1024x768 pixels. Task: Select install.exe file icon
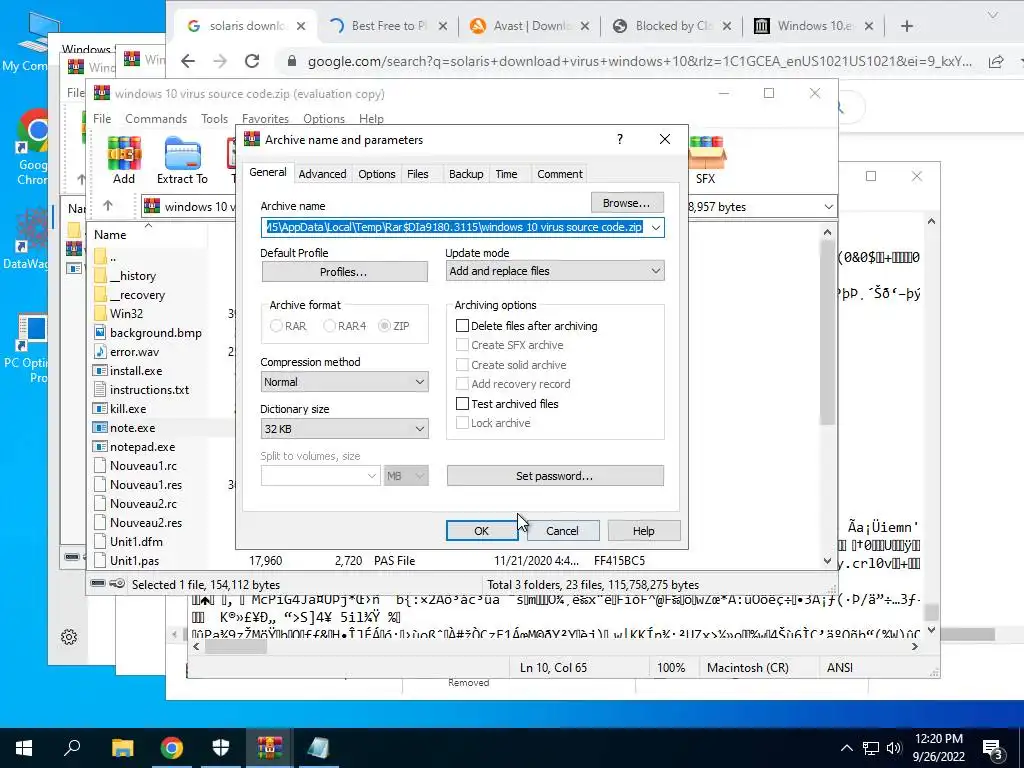click(x=100, y=370)
